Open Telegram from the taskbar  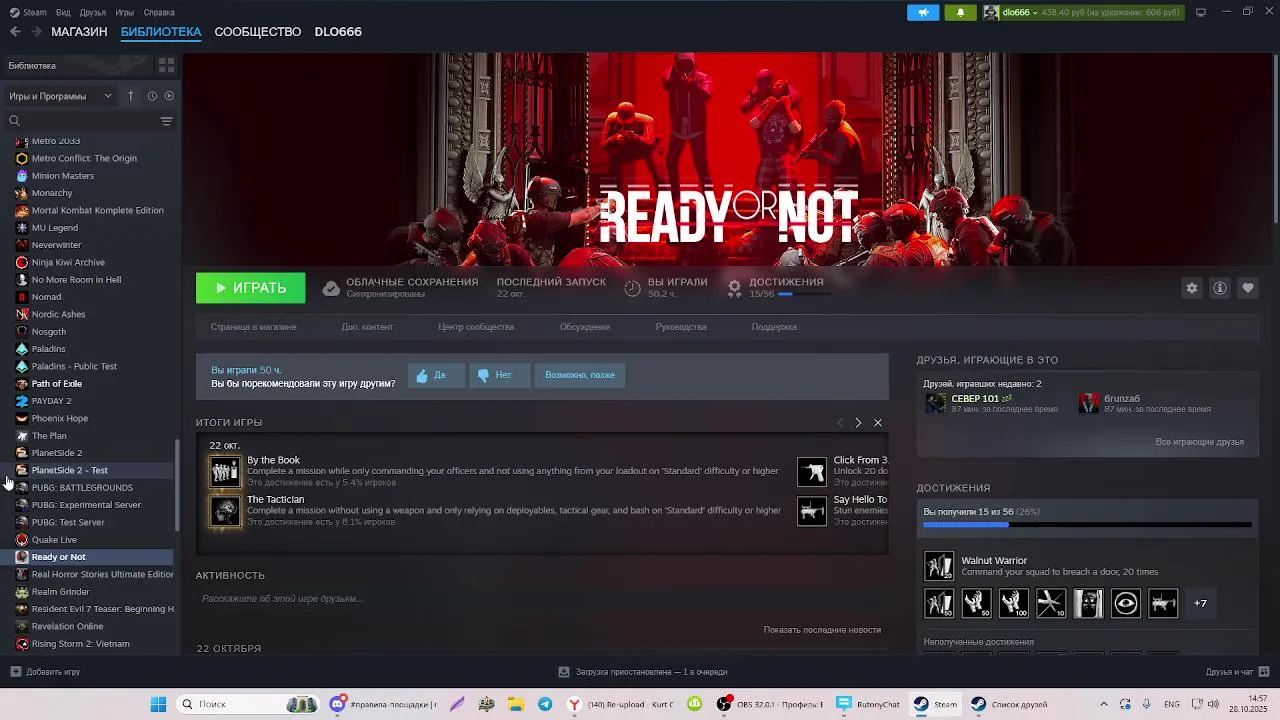pos(545,704)
